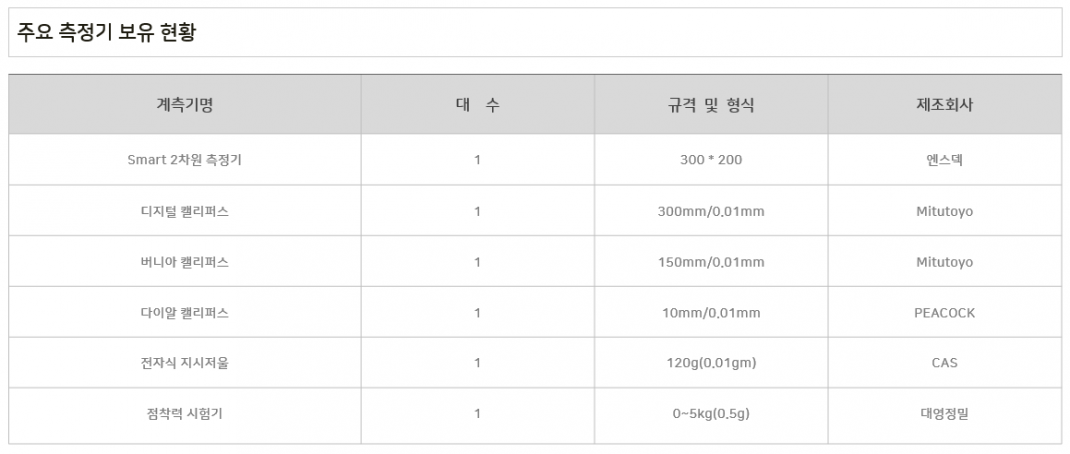
Task: Select the 150mm/0.01mm specification cell
Action: click(x=711, y=262)
